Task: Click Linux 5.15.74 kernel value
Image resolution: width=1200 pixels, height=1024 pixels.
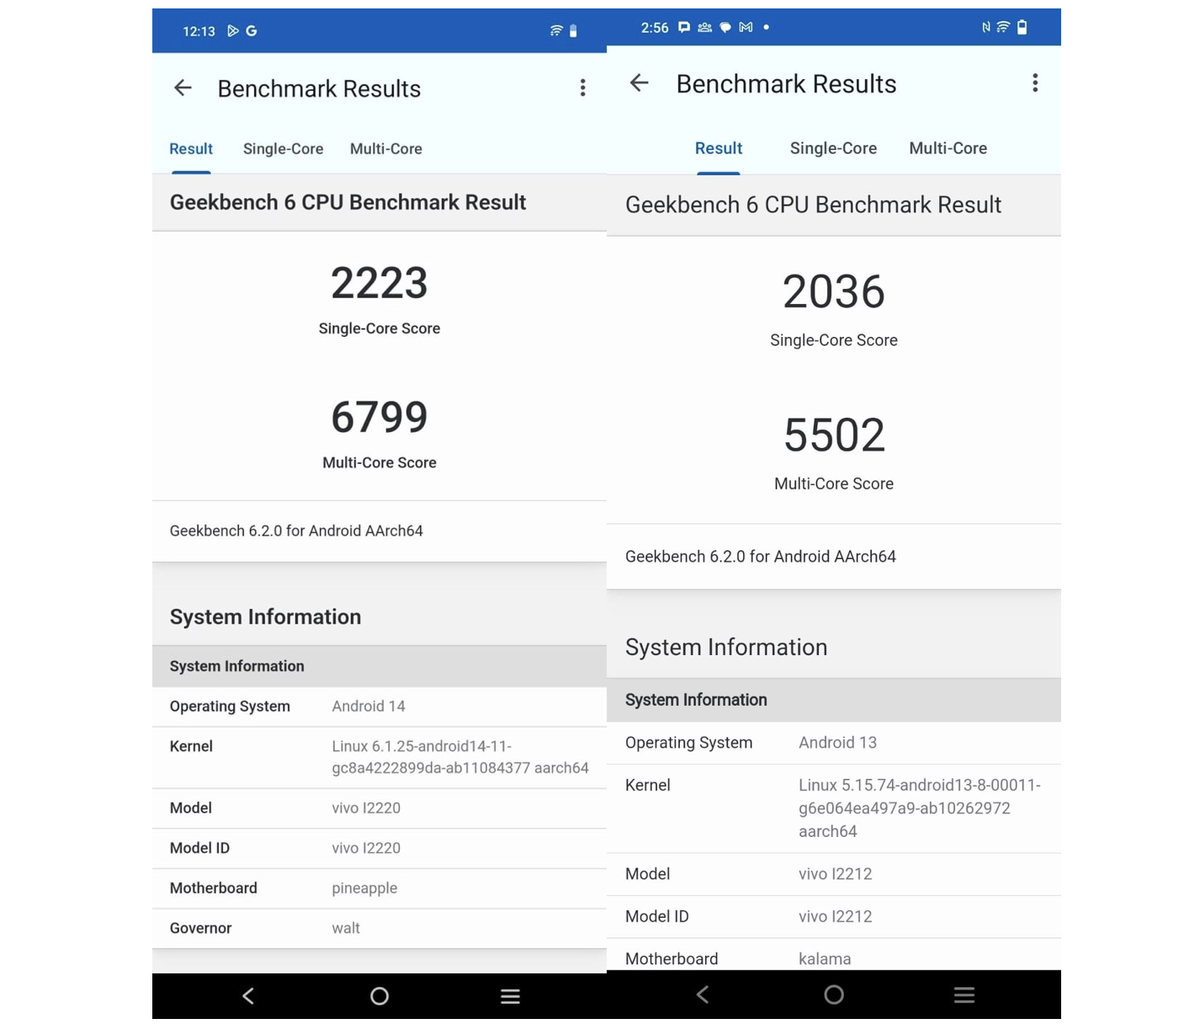Action: tap(920, 808)
